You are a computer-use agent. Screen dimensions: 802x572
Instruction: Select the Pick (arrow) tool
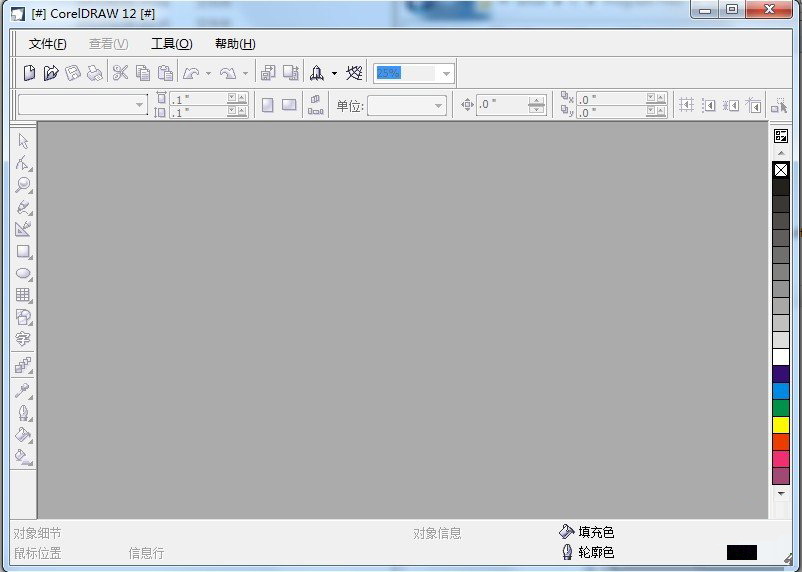tap(24, 142)
